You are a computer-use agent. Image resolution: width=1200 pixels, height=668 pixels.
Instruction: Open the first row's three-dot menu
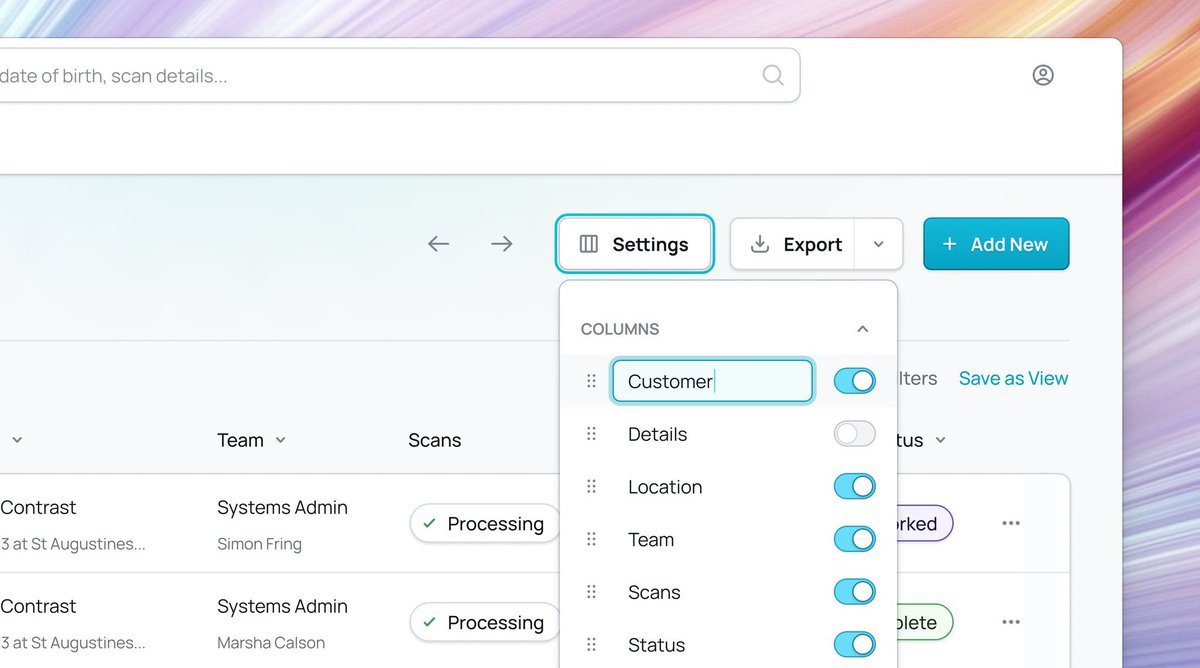1011,523
